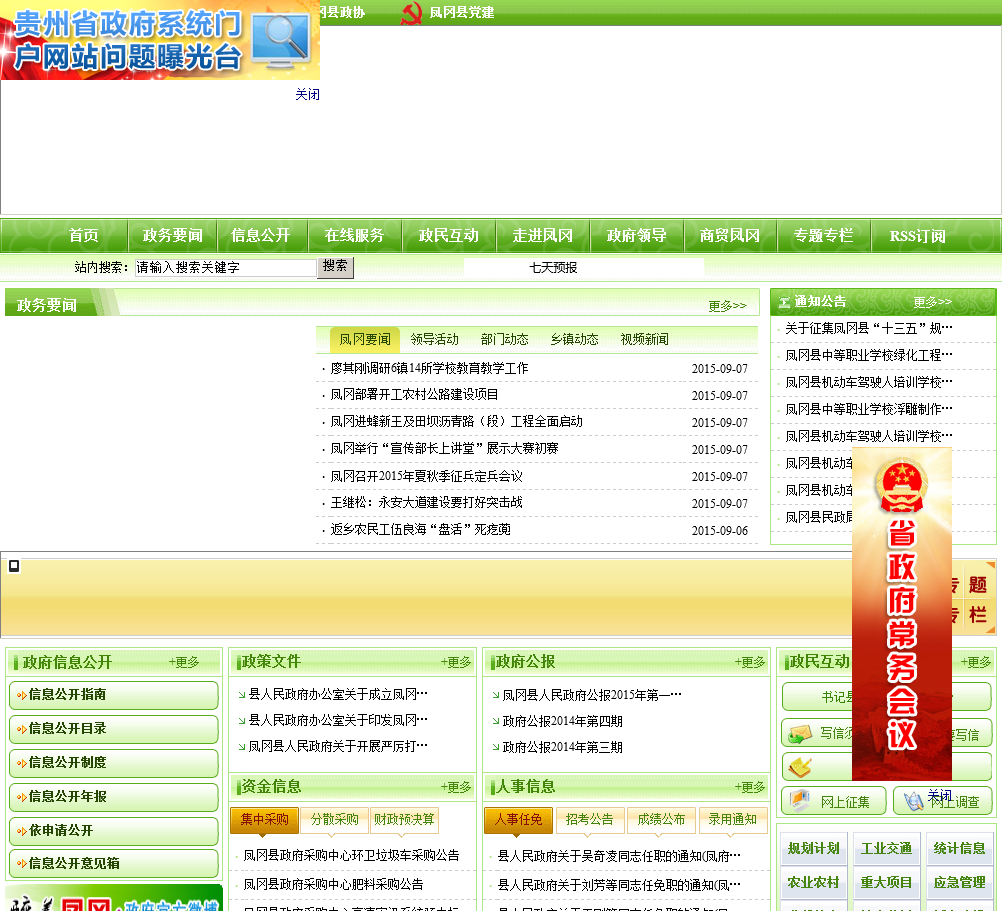Open notice 凤冈县中等职业学校浮雕制作…

pyautogui.click(x=869, y=409)
